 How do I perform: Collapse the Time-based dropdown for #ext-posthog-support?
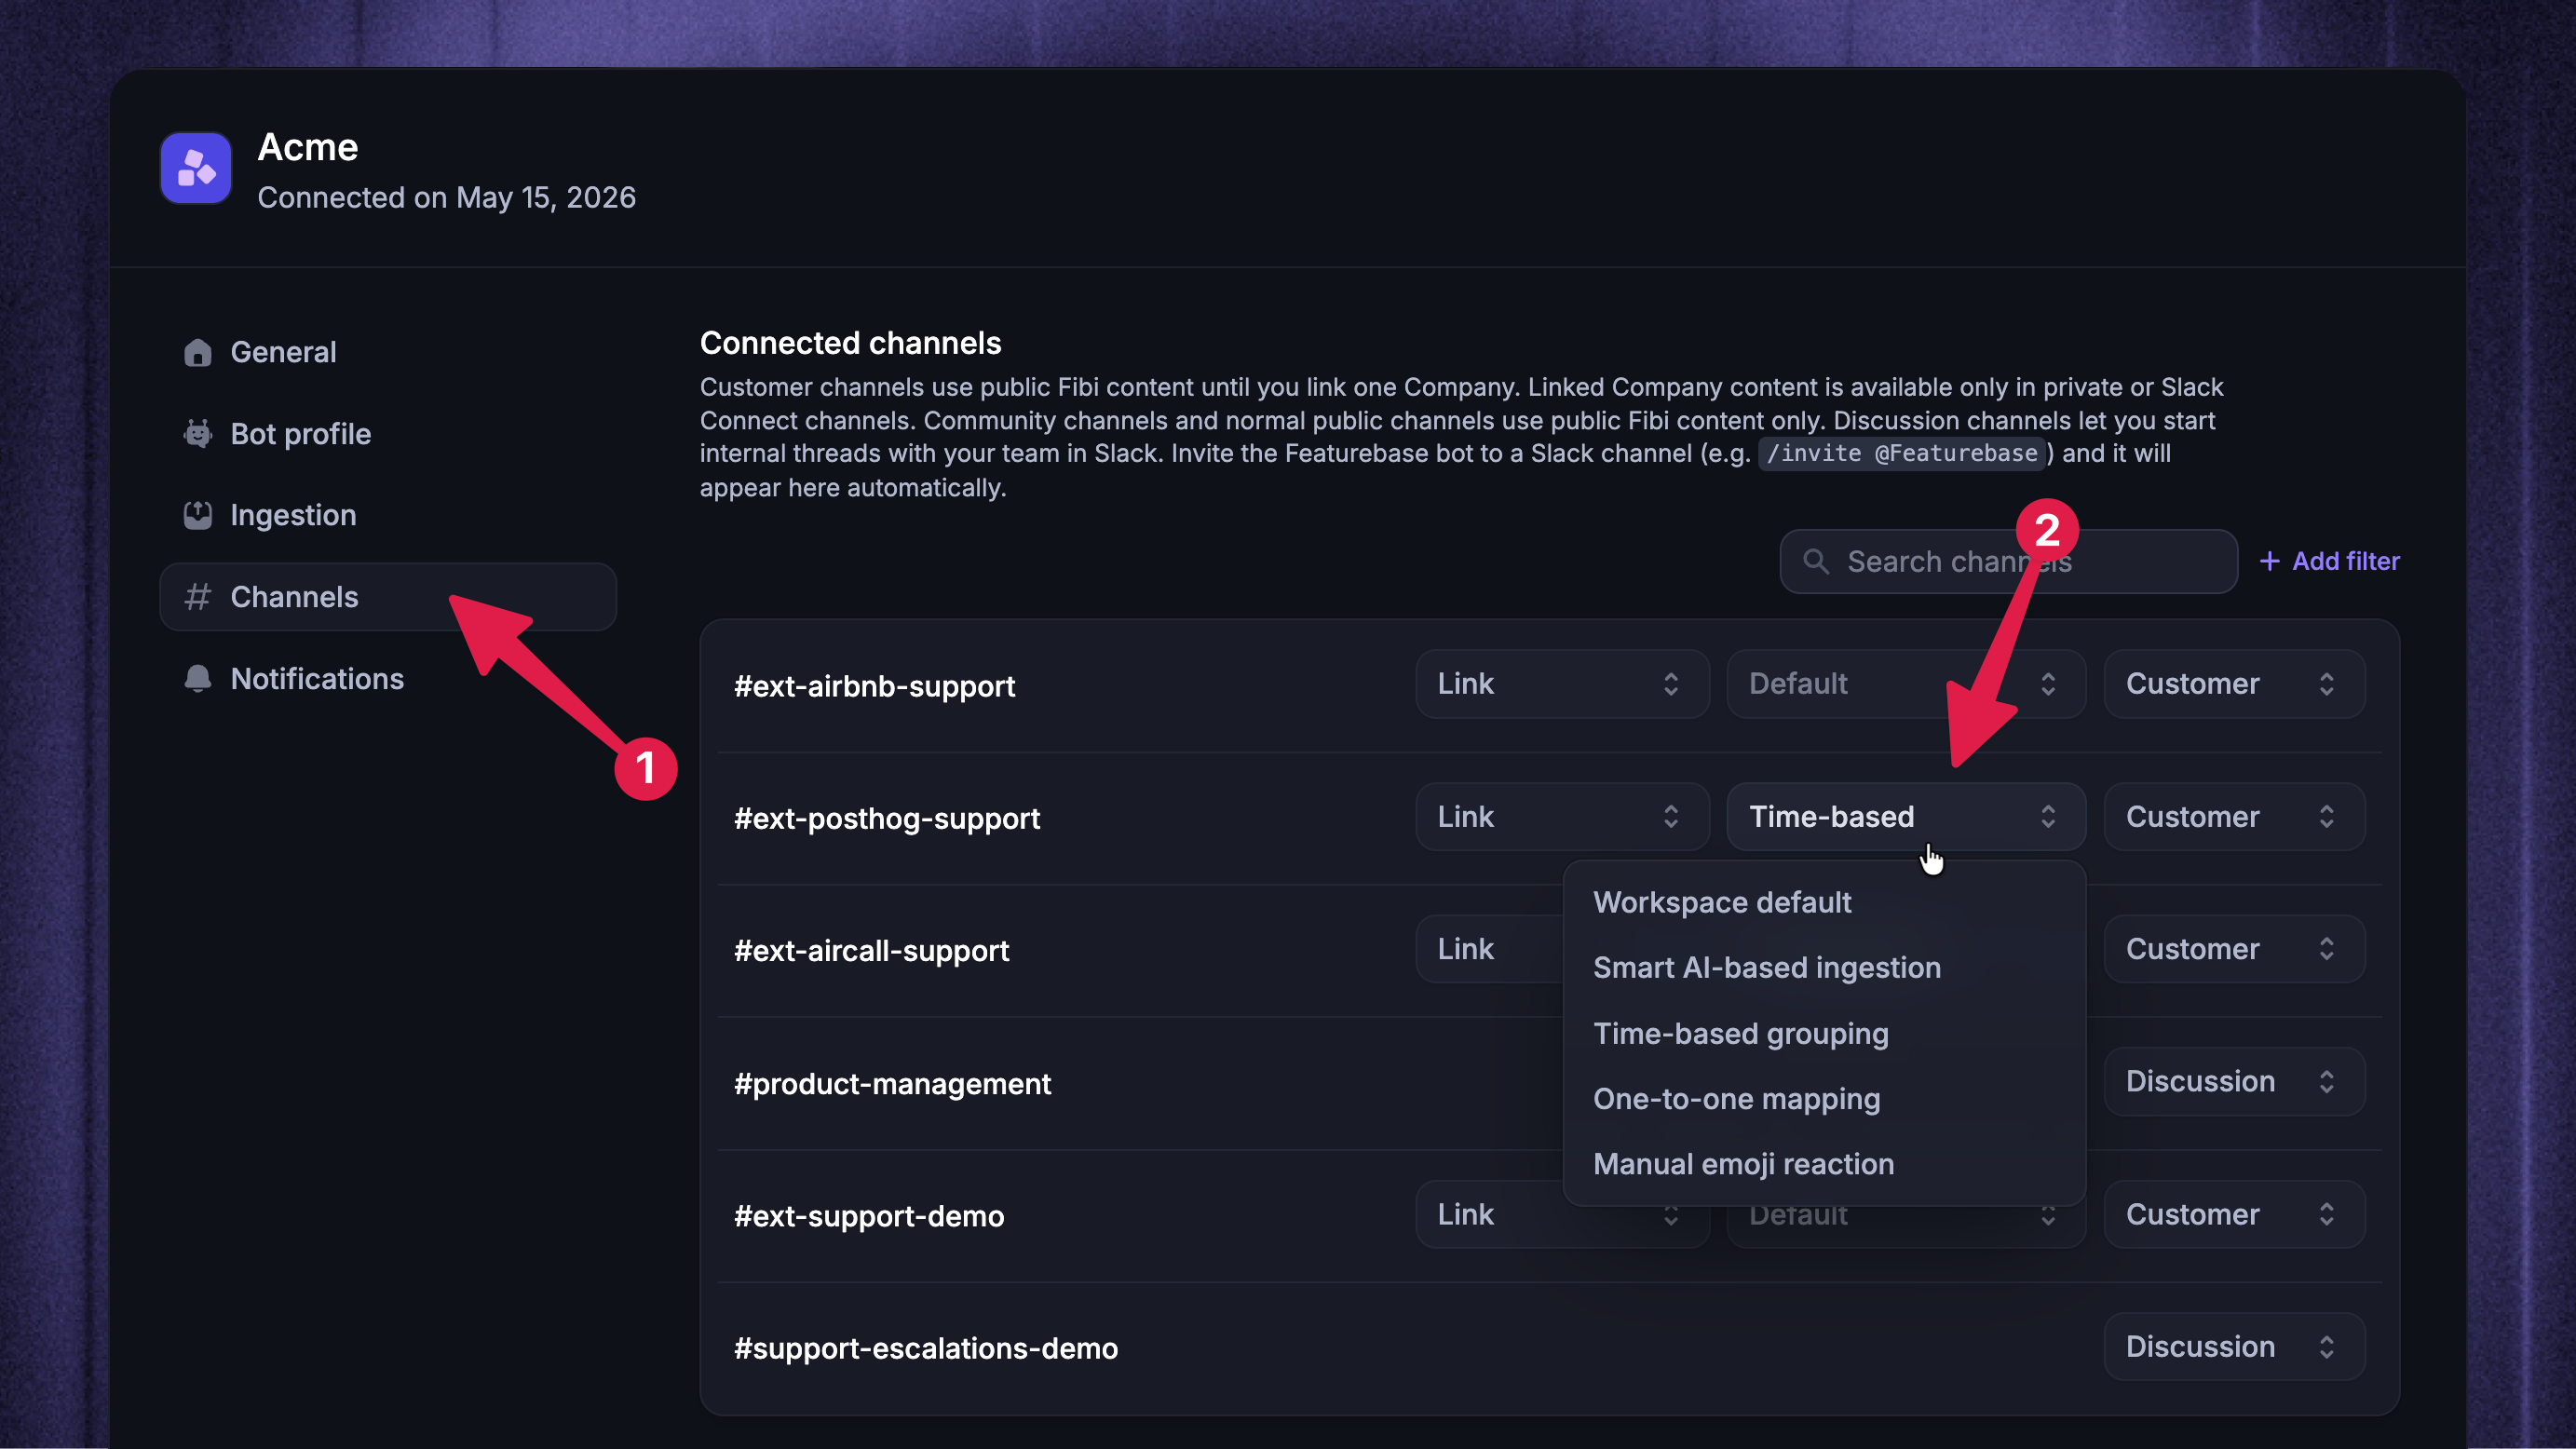tap(1906, 817)
